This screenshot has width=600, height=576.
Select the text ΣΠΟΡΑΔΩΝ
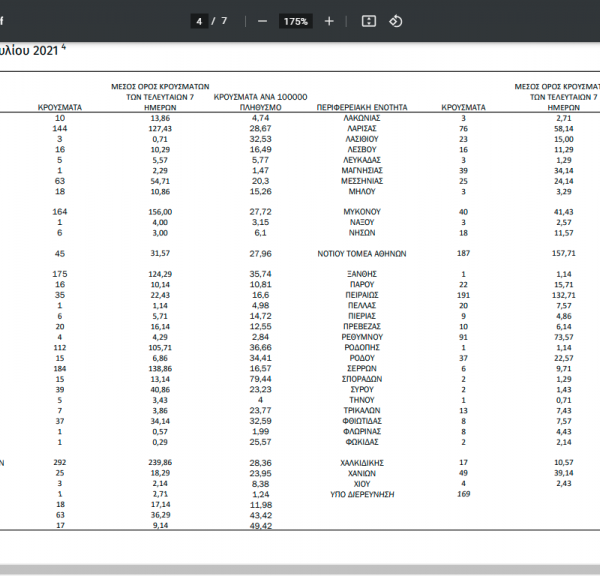pyautogui.click(x=362, y=379)
